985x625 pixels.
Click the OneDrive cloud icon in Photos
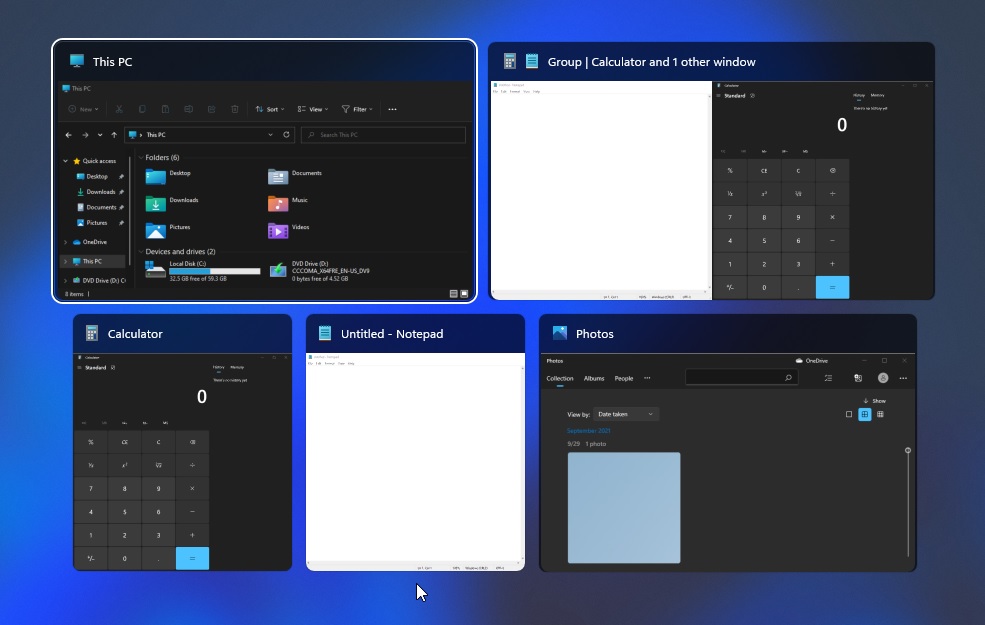pyautogui.click(x=798, y=361)
